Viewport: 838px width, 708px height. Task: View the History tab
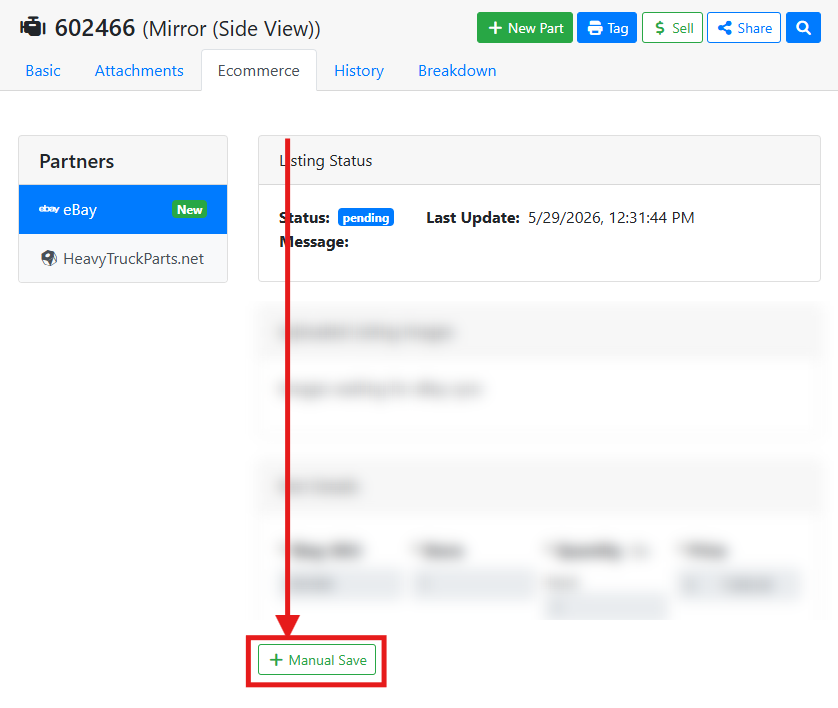359,71
